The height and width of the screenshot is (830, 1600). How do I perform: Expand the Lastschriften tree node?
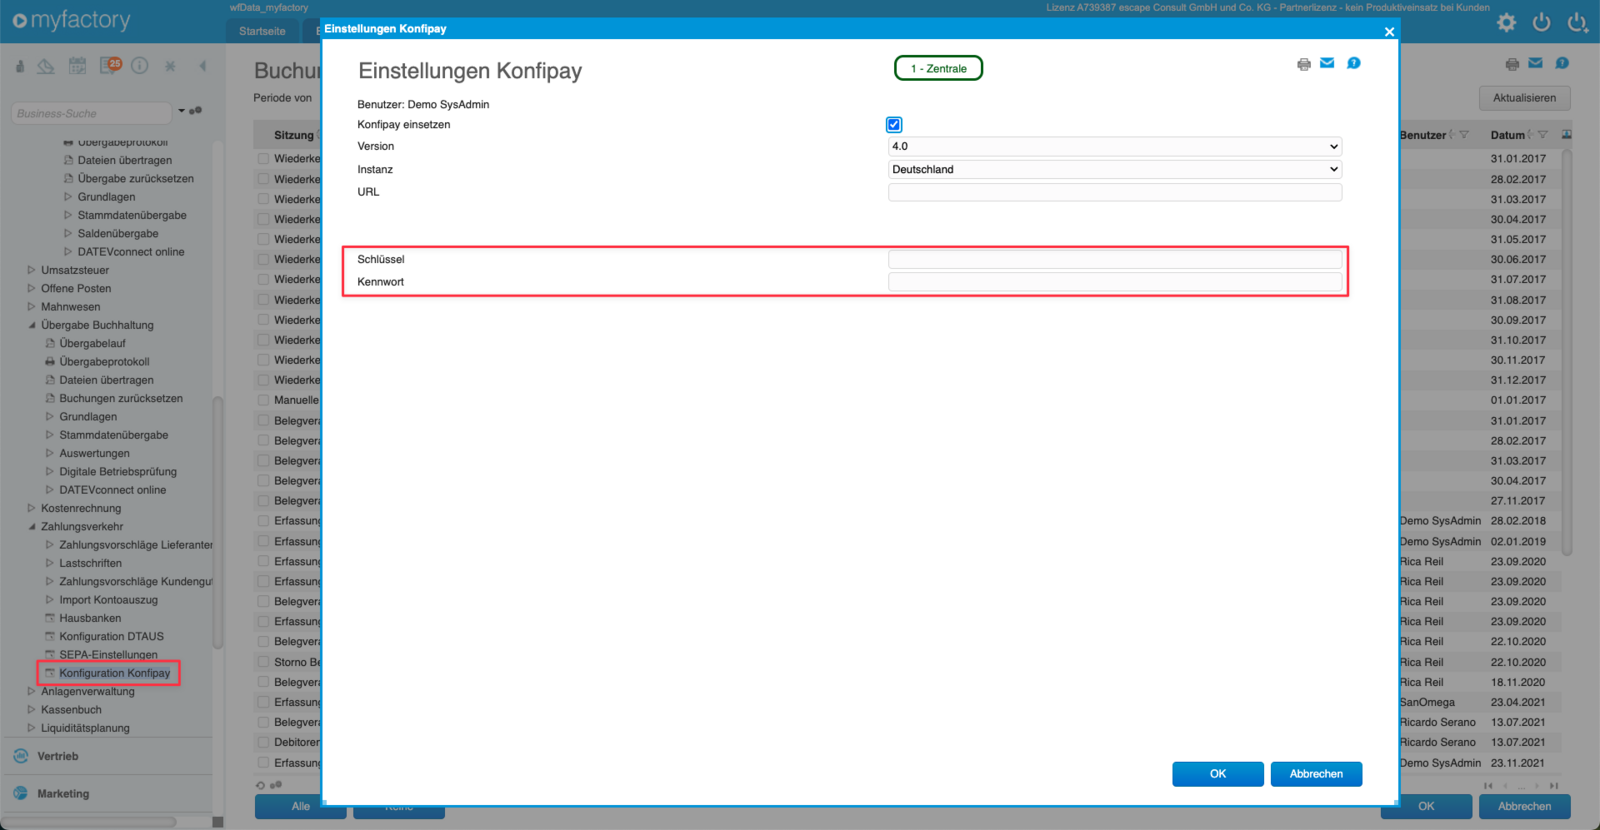[x=49, y=563]
